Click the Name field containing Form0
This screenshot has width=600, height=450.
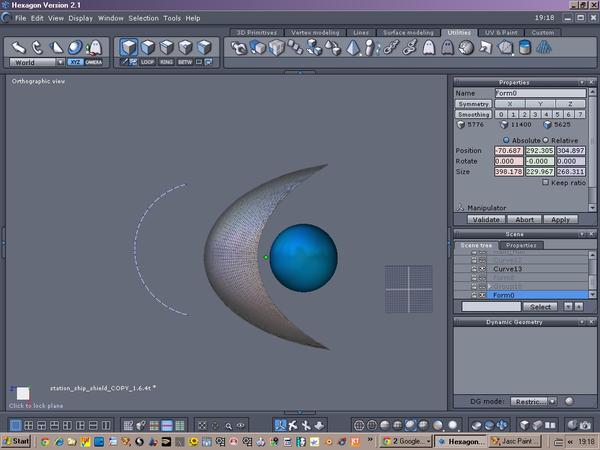pos(540,93)
